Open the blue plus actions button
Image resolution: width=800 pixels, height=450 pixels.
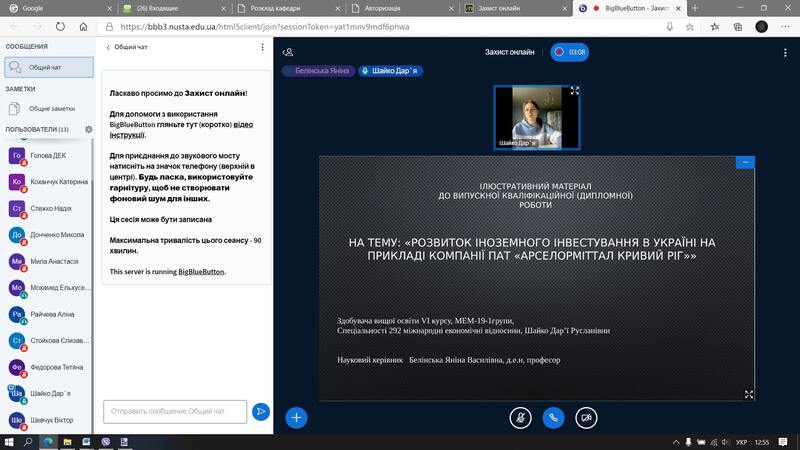[296, 418]
